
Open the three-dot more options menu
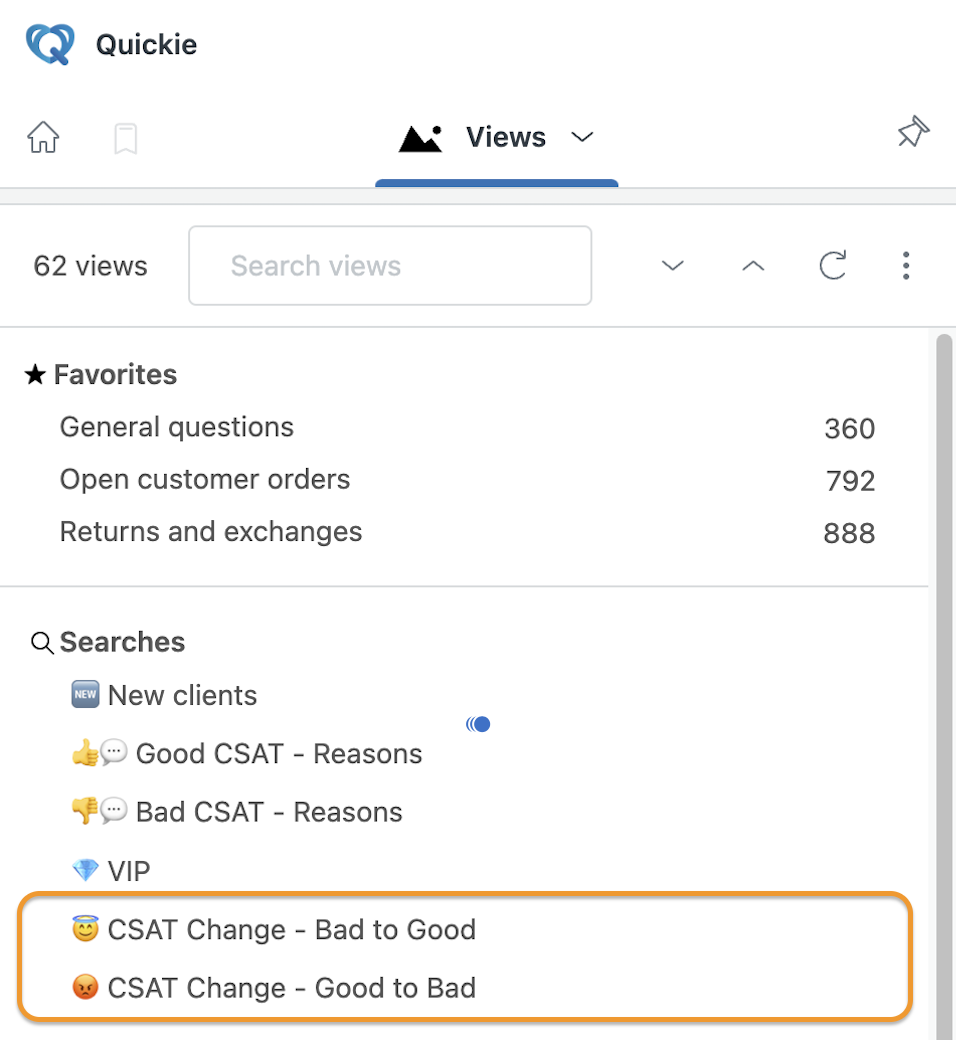906,265
